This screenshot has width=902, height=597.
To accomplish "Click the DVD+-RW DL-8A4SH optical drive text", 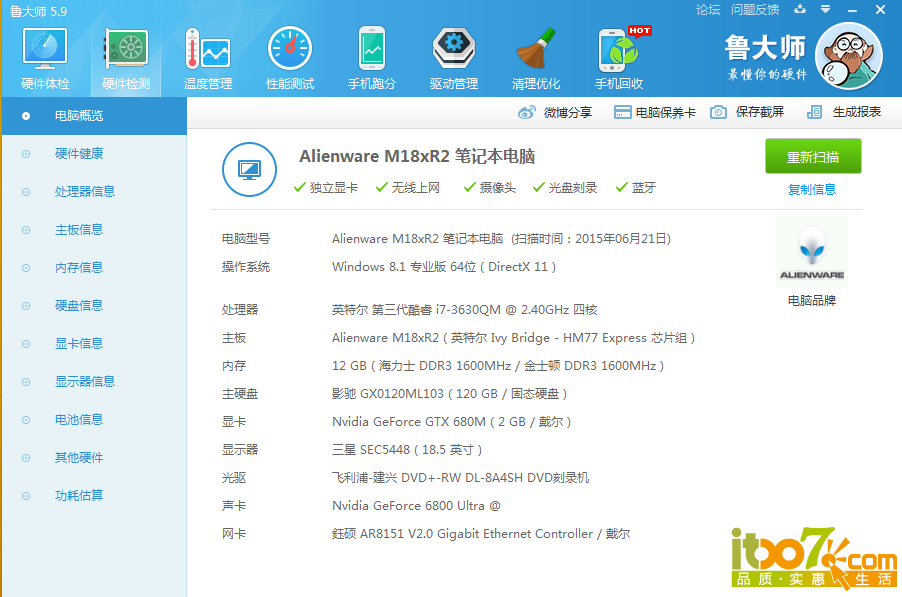I will [460, 477].
